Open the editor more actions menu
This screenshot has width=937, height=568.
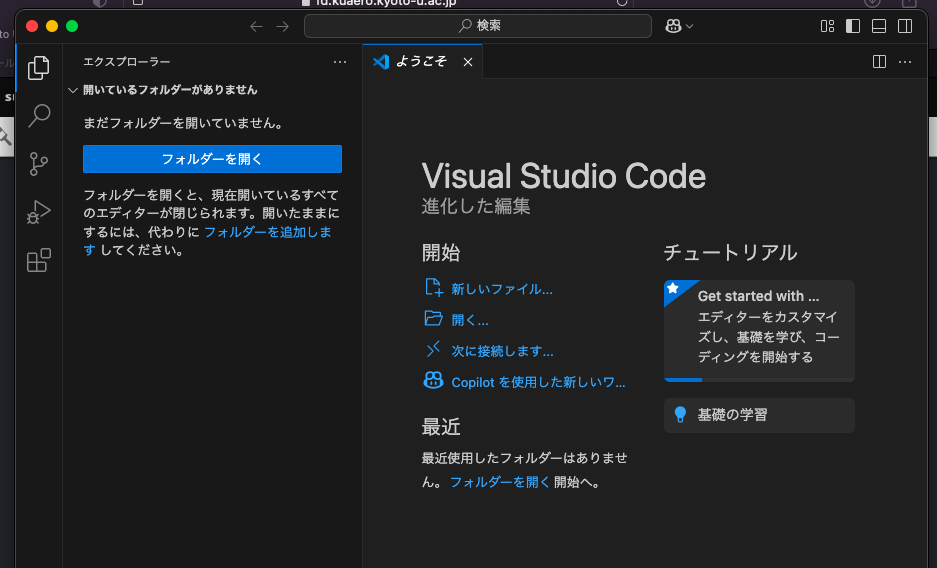click(905, 62)
